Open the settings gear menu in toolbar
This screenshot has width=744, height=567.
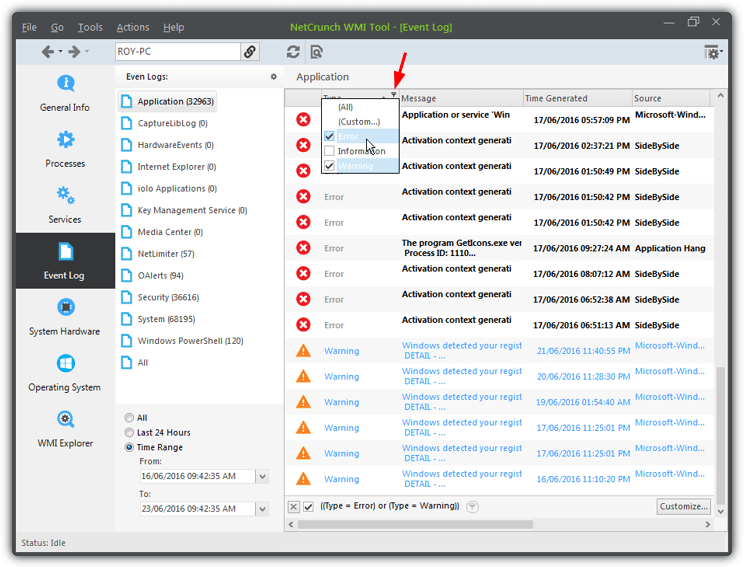[713, 52]
